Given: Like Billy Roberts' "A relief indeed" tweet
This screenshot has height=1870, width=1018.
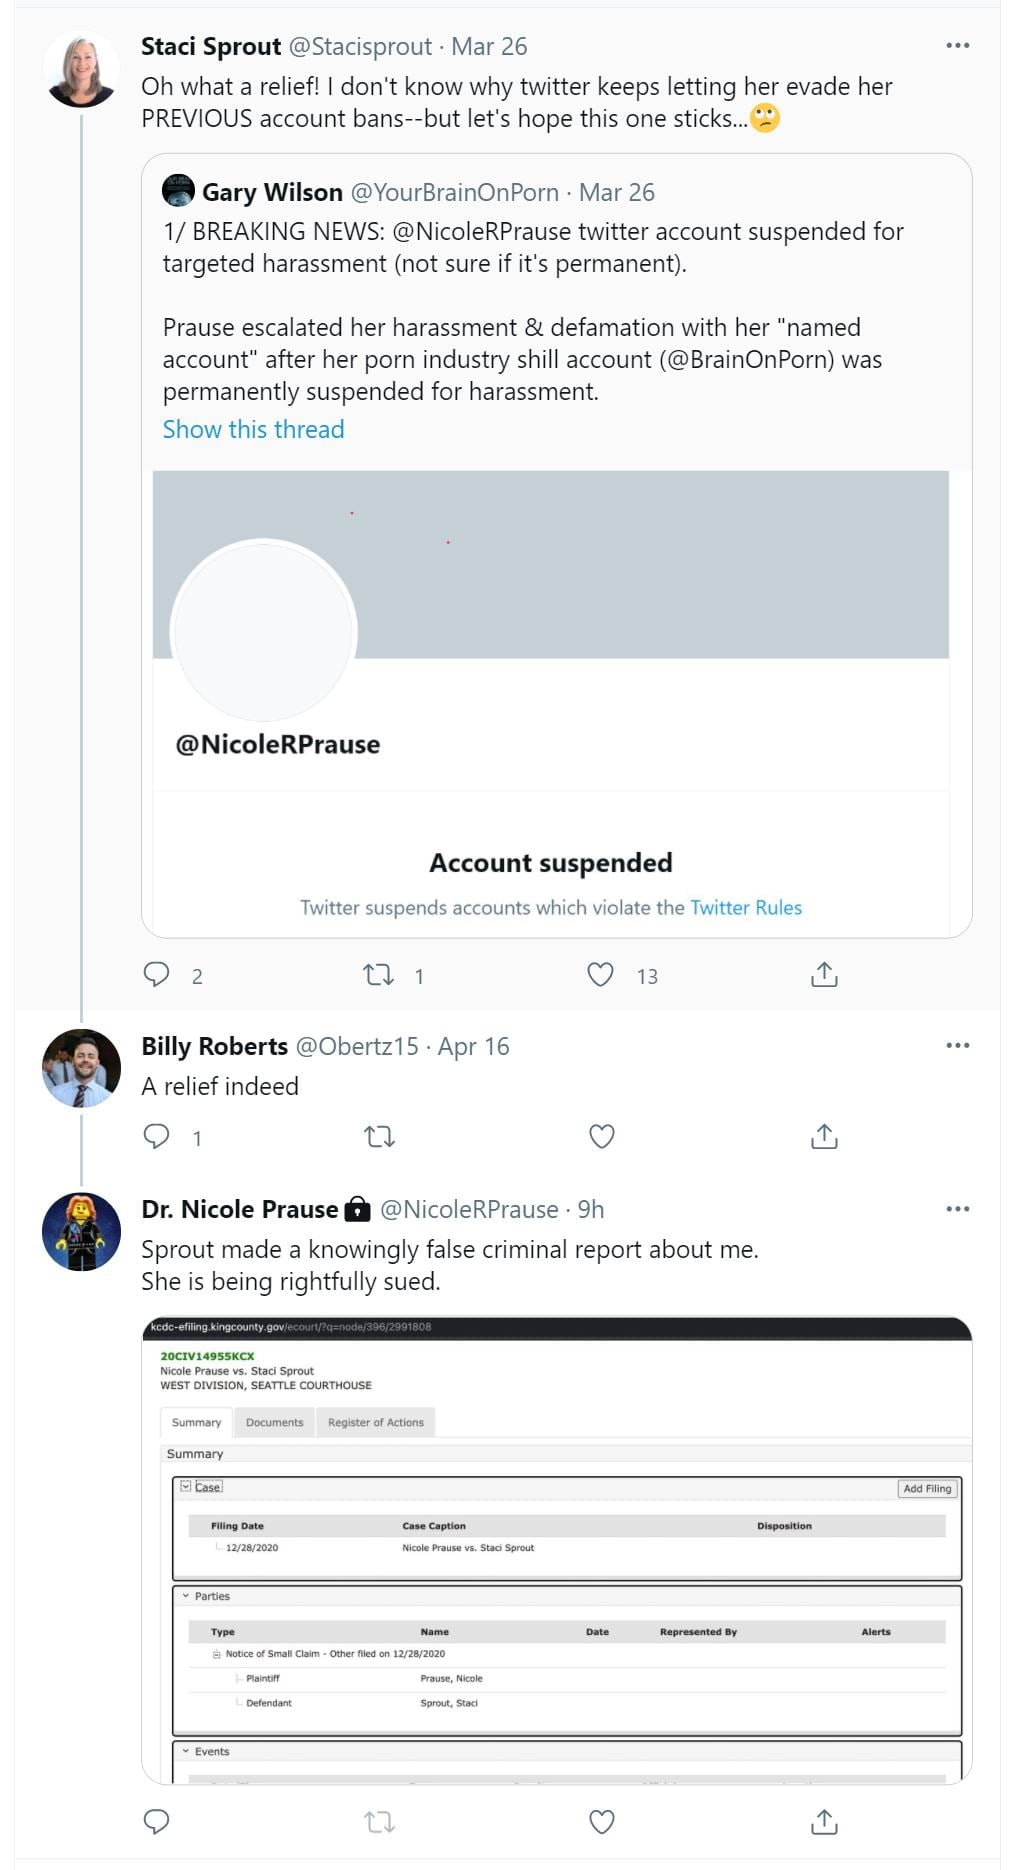Looking at the screenshot, I should pos(601,1136).
